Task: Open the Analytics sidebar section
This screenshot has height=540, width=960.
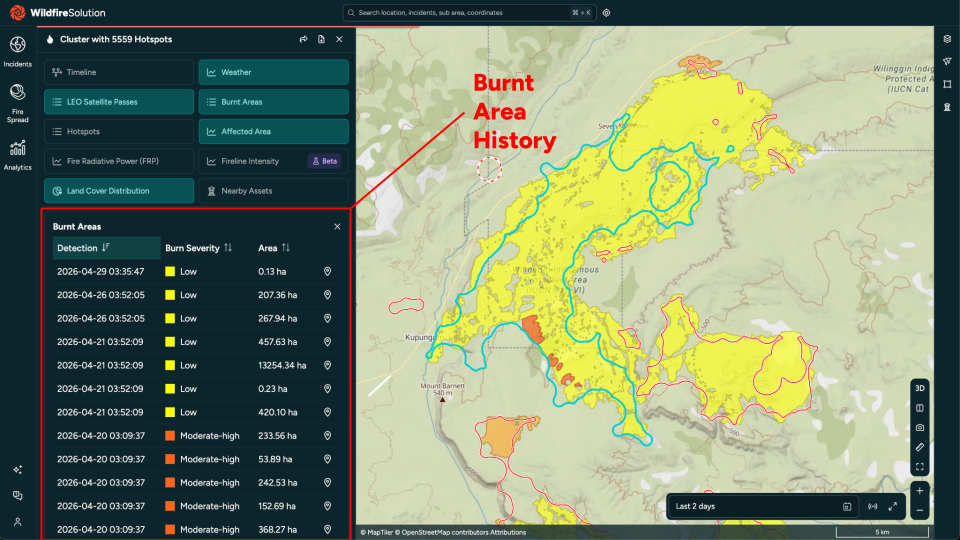Action: tap(17, 155)
